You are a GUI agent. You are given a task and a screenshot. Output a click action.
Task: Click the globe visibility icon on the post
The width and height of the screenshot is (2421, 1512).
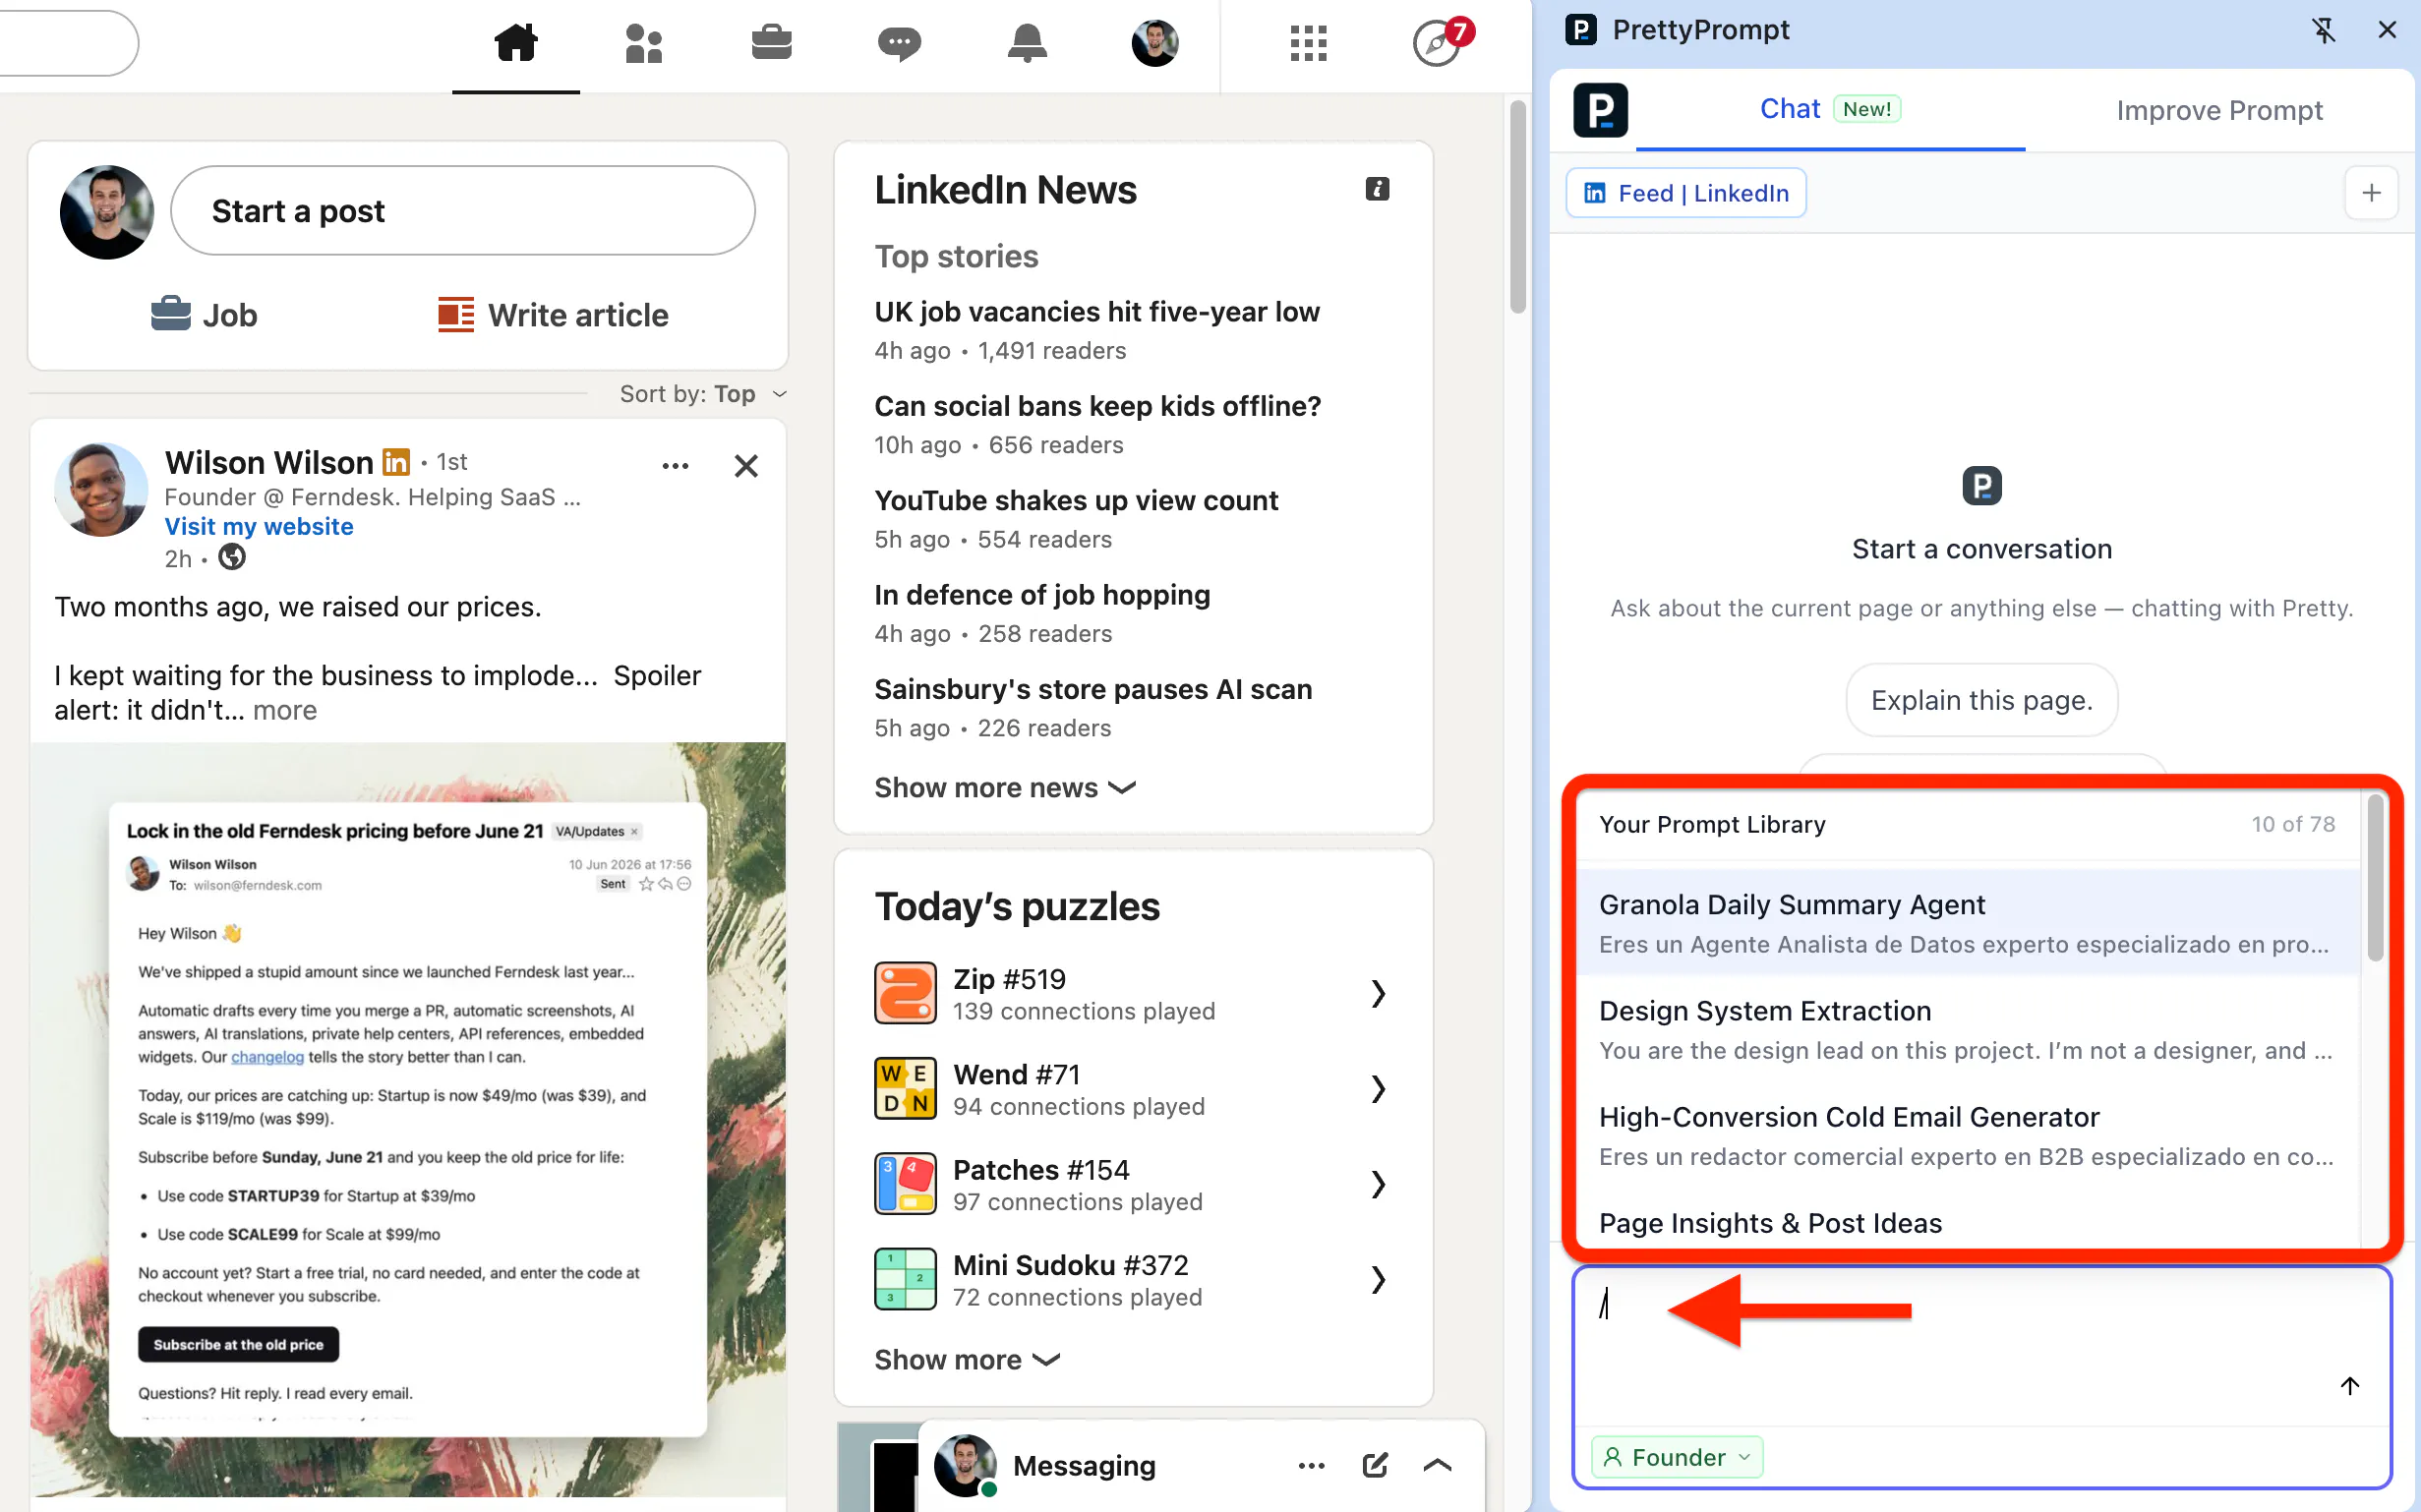point(232,557)
